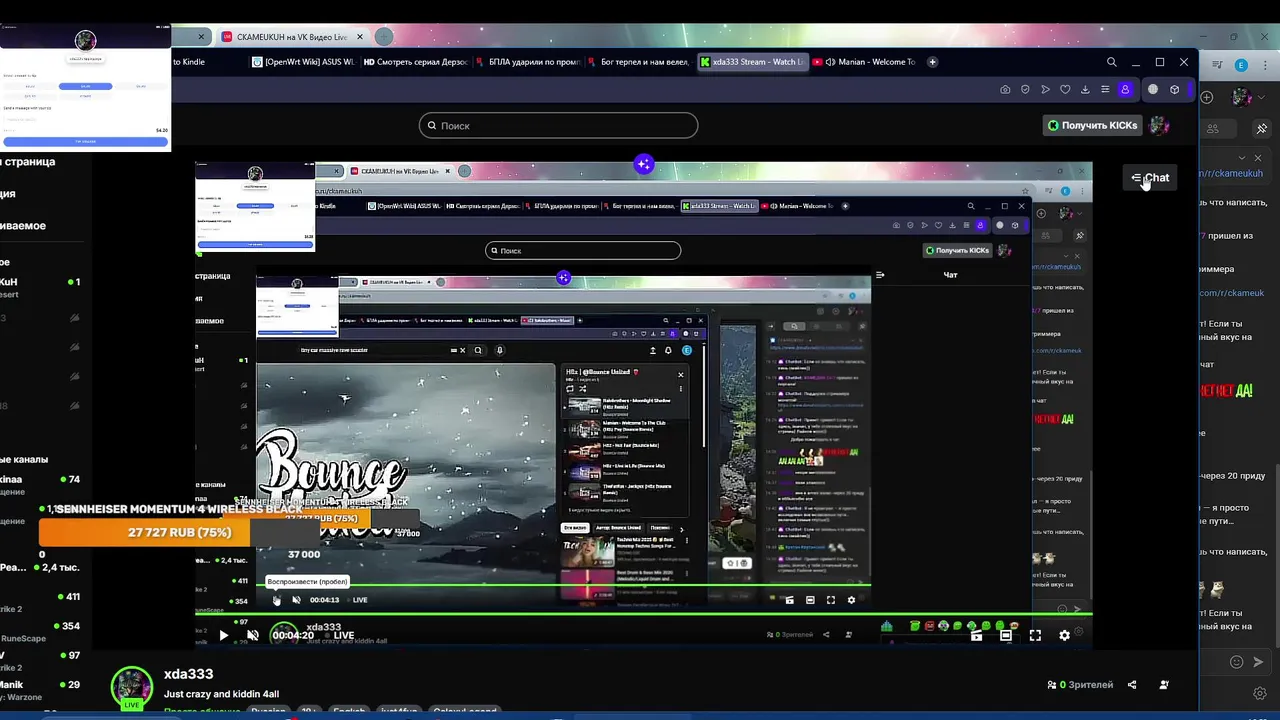
Task: Share the xda333 stream via share icon
Action: [1132, 685]
